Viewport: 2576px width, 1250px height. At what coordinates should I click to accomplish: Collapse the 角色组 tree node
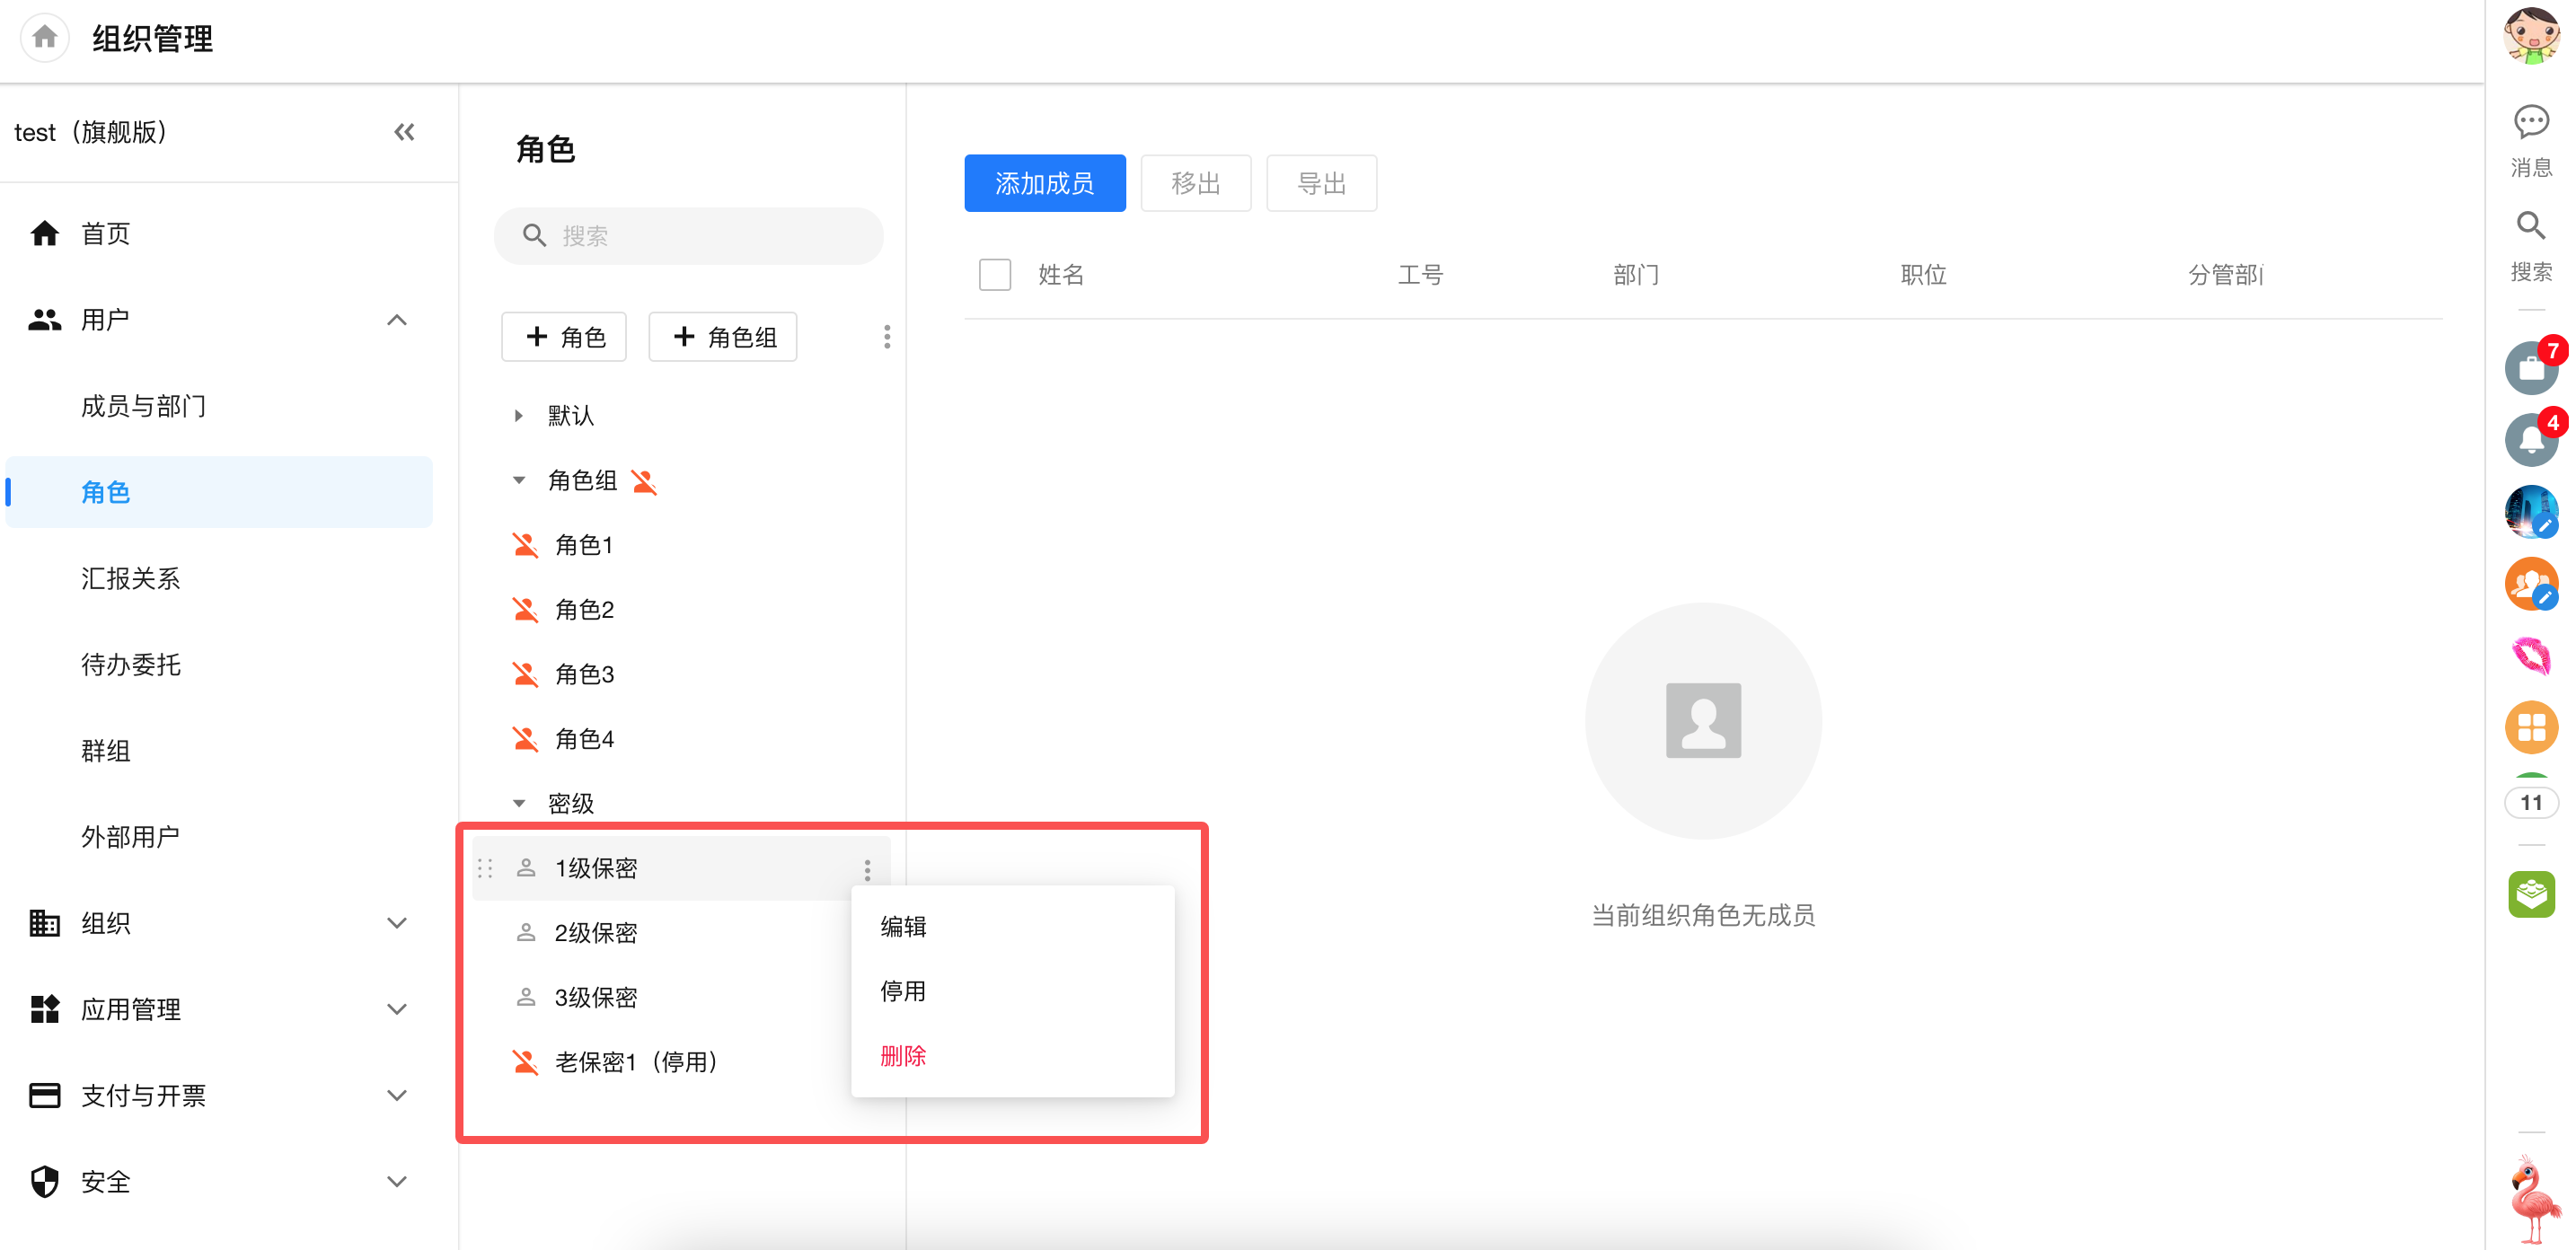pyautogui.click(x=518, y=481)
